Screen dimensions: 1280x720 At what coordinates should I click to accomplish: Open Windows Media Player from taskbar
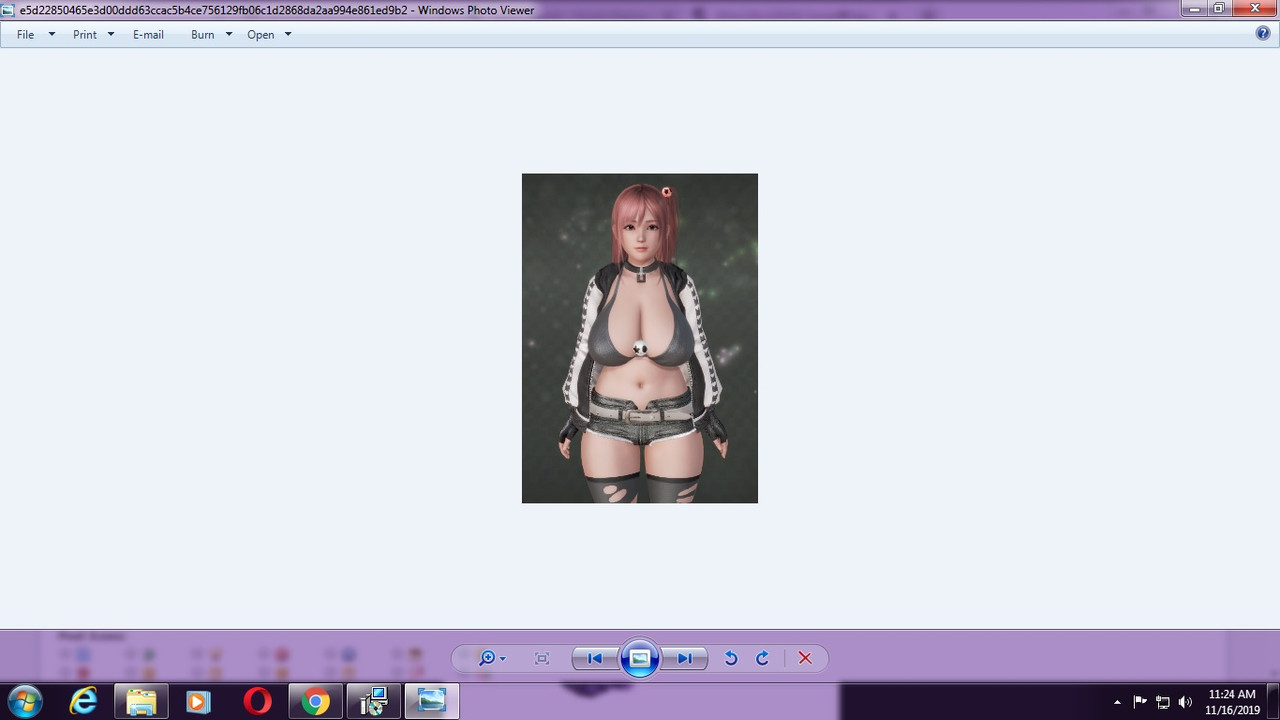[x=198, y=702]
